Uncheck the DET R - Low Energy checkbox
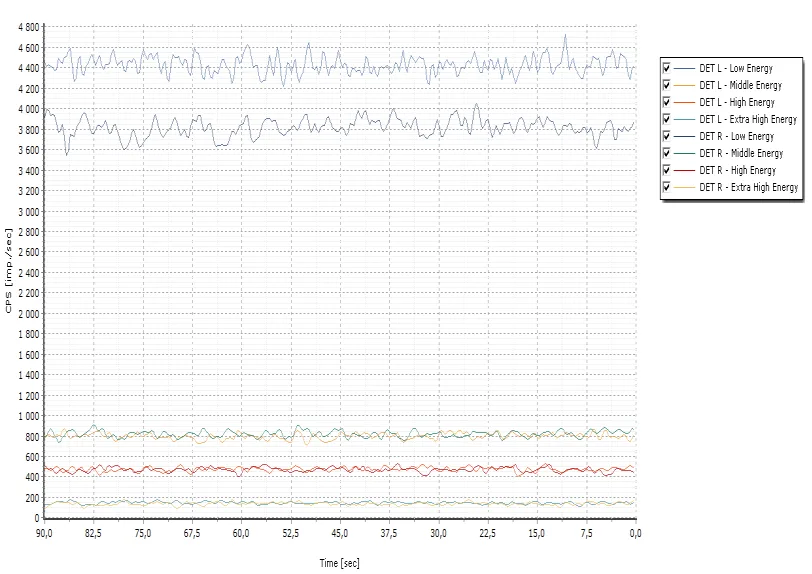Viewport: 812px width, 574px height. 666,136
